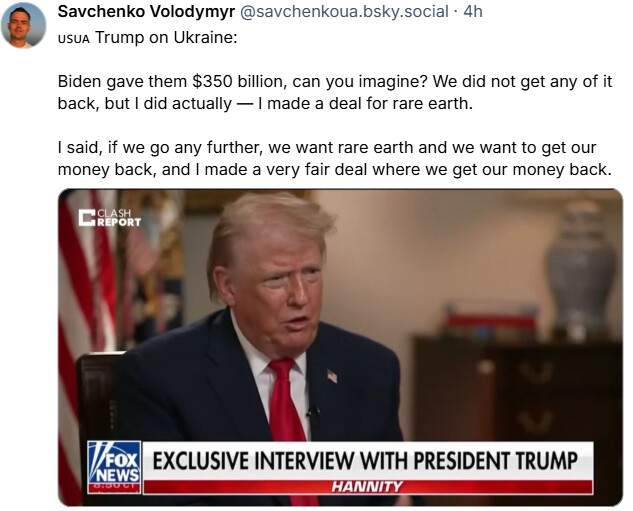Click the American flag lapel pin
Viewport: 633px width, 511px height.
pyautogui.click(x=332, y=376)
